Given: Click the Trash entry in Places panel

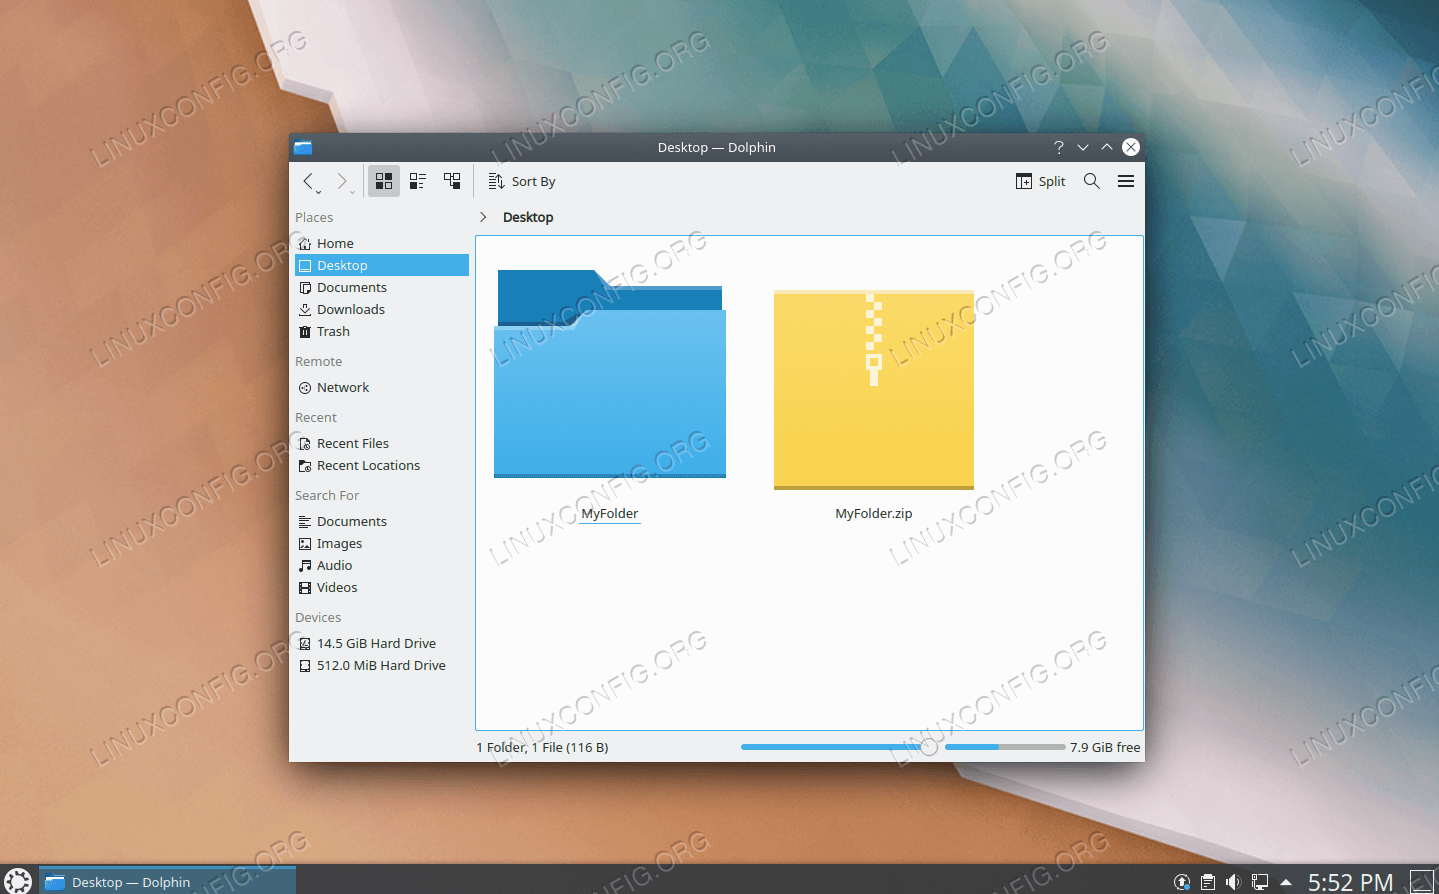Looking at the screenshot, I should pyautogui.click(x=334, y=331).
